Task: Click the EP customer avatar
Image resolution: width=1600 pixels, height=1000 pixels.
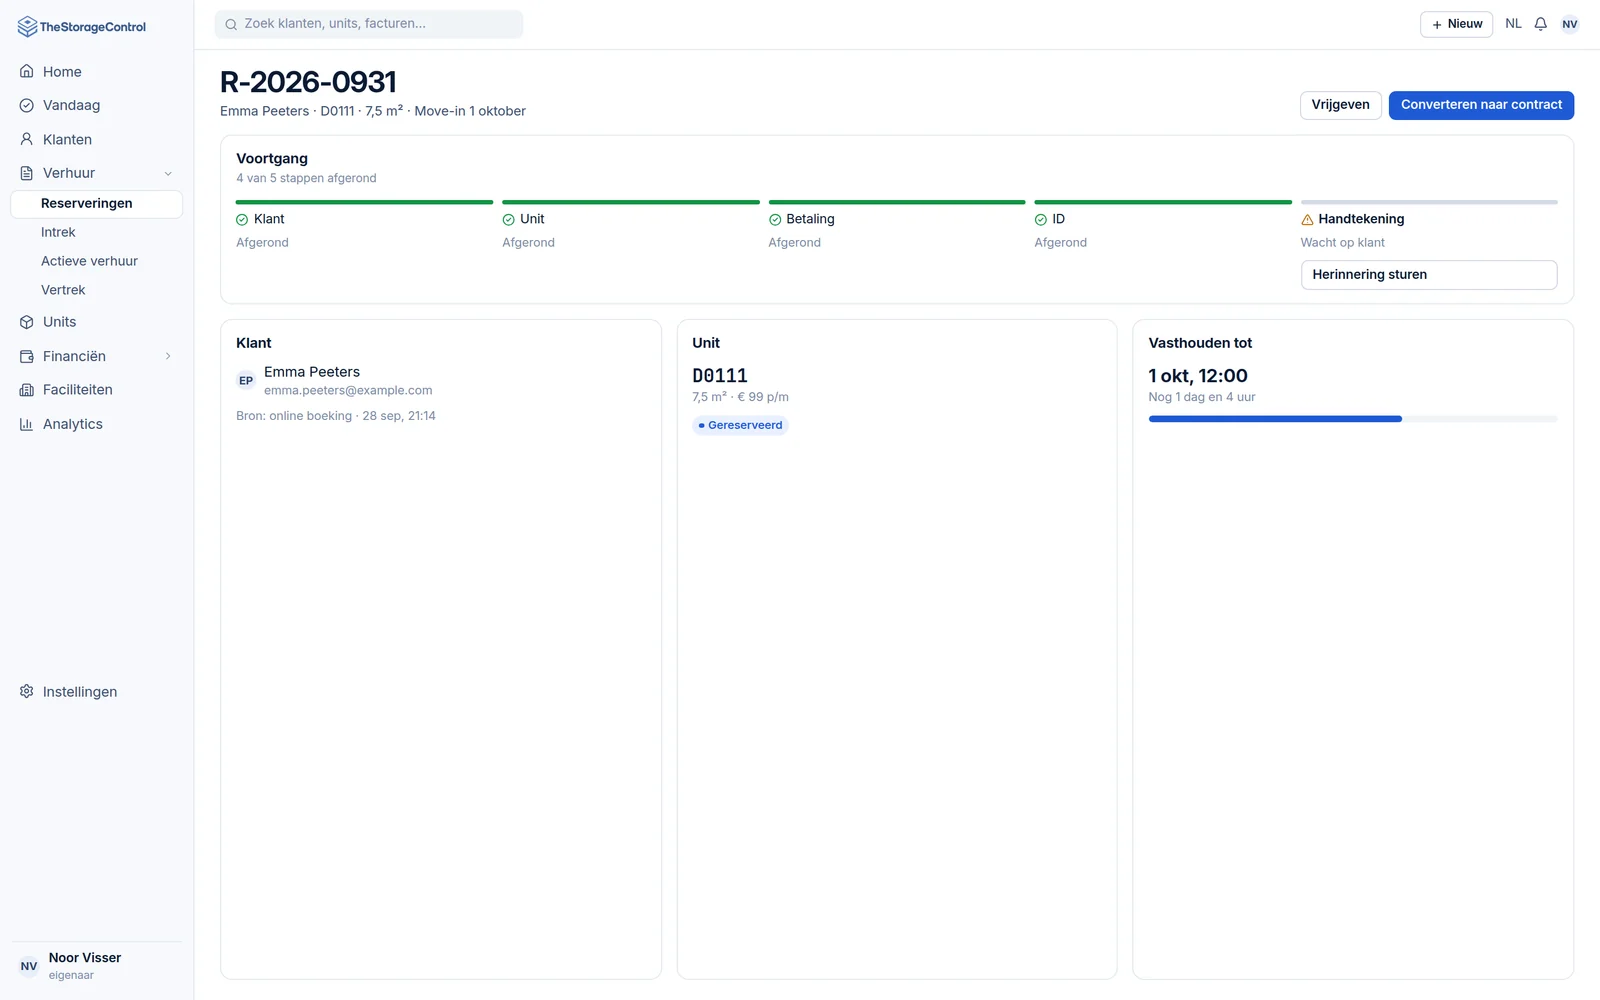Action: point(246,381)
